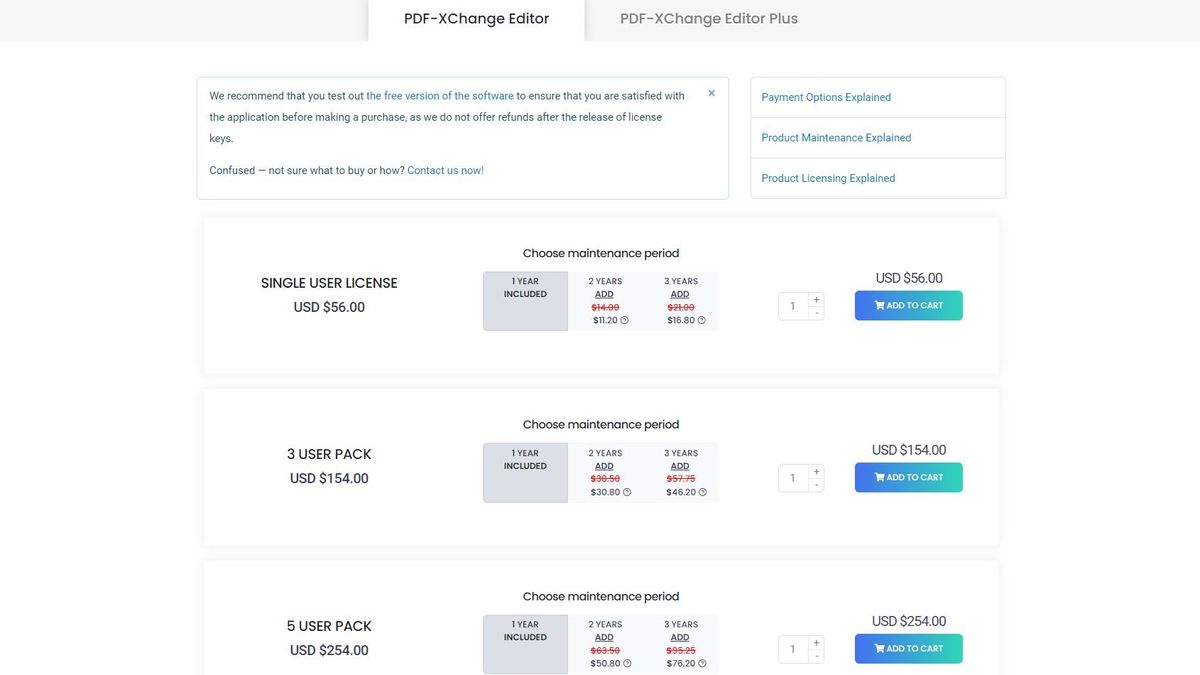Click the cart icon on 5 User Pack Add to Cart

tap(878, 648)
